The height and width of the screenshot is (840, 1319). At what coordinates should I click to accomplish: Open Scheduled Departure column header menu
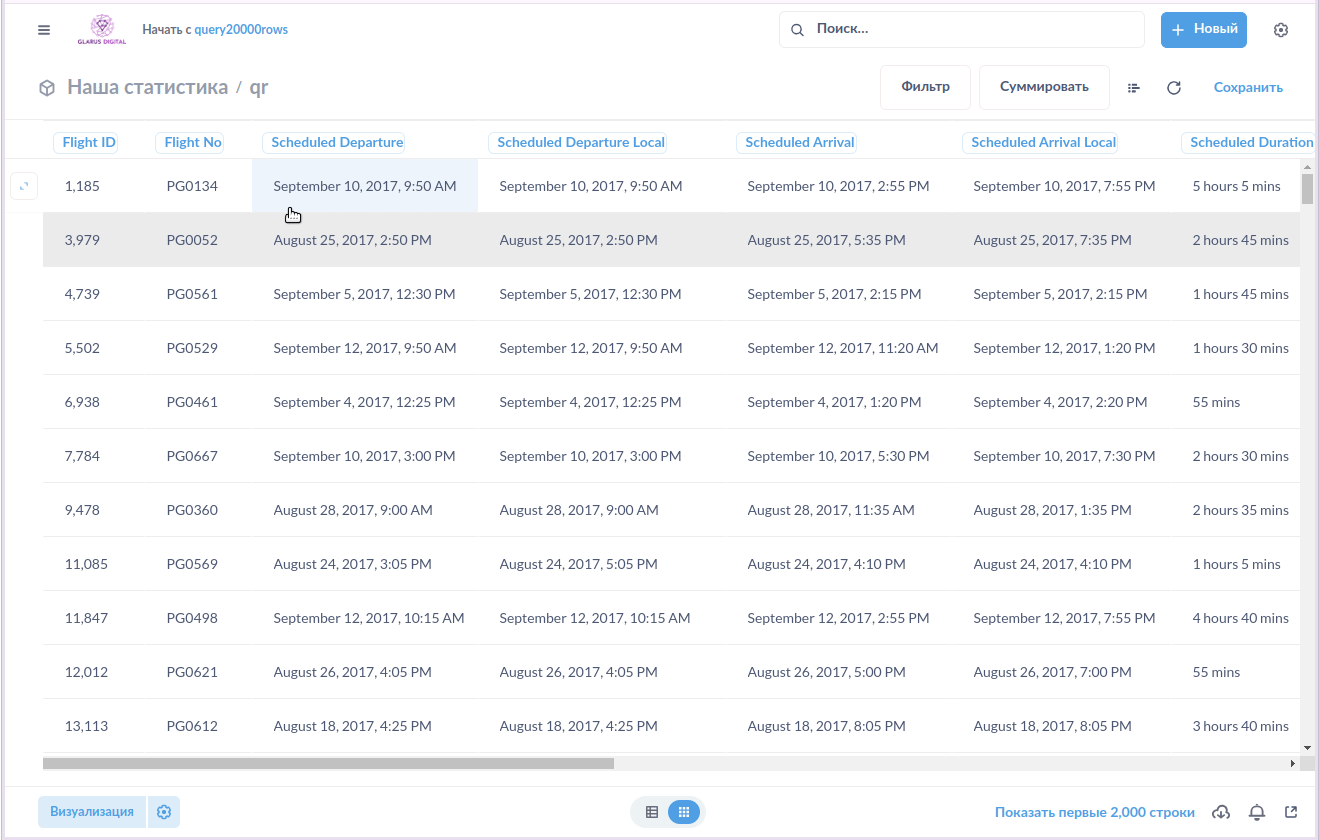[337, 142]
